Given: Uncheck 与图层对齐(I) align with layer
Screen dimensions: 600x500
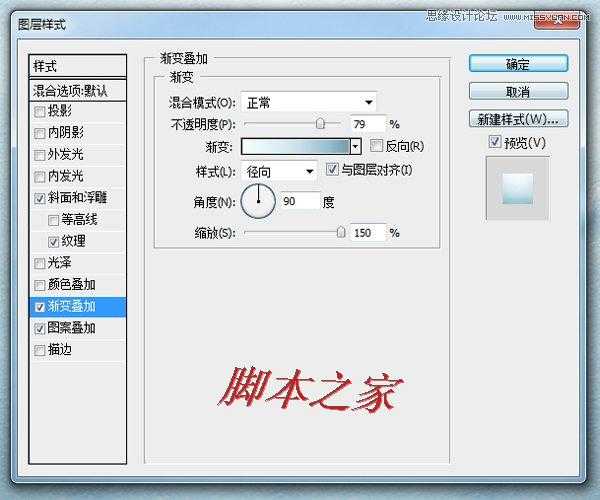Looking at the screenshot, I should pyautogui.click(x=332, y=169).
